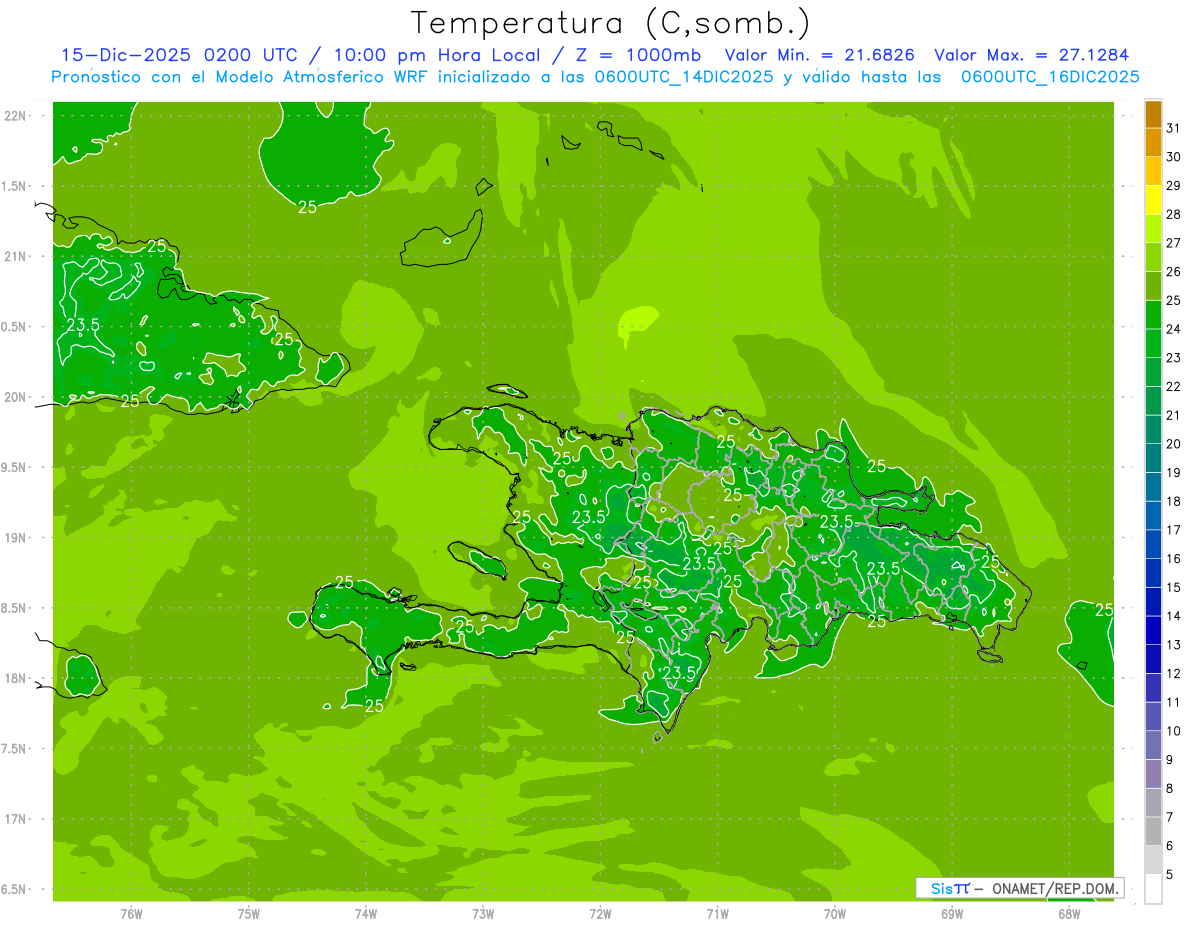Click the "74W" longitude axis label
The image size is (1200, 927).
point(366,913)
